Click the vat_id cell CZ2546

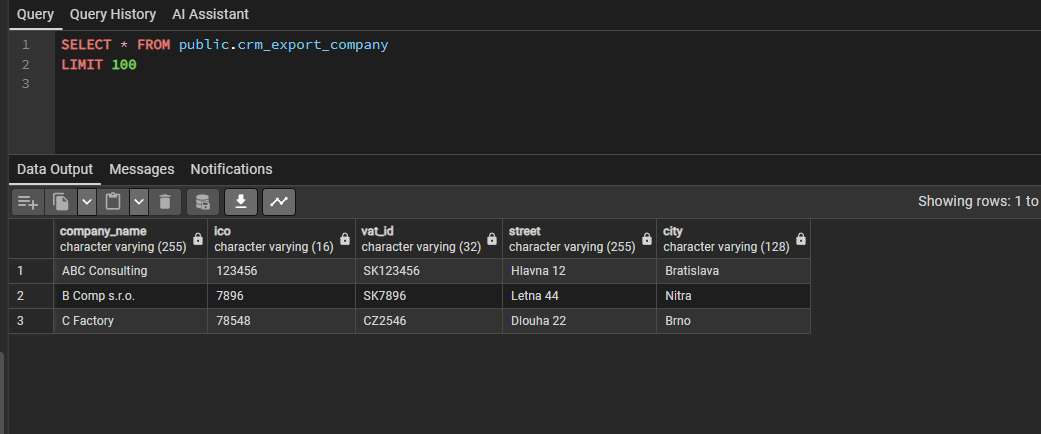click(429, 321)
